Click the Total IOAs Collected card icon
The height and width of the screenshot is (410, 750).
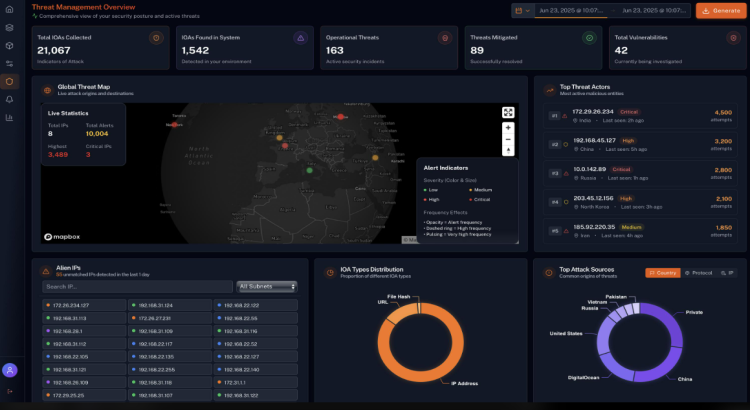(156, 38)
